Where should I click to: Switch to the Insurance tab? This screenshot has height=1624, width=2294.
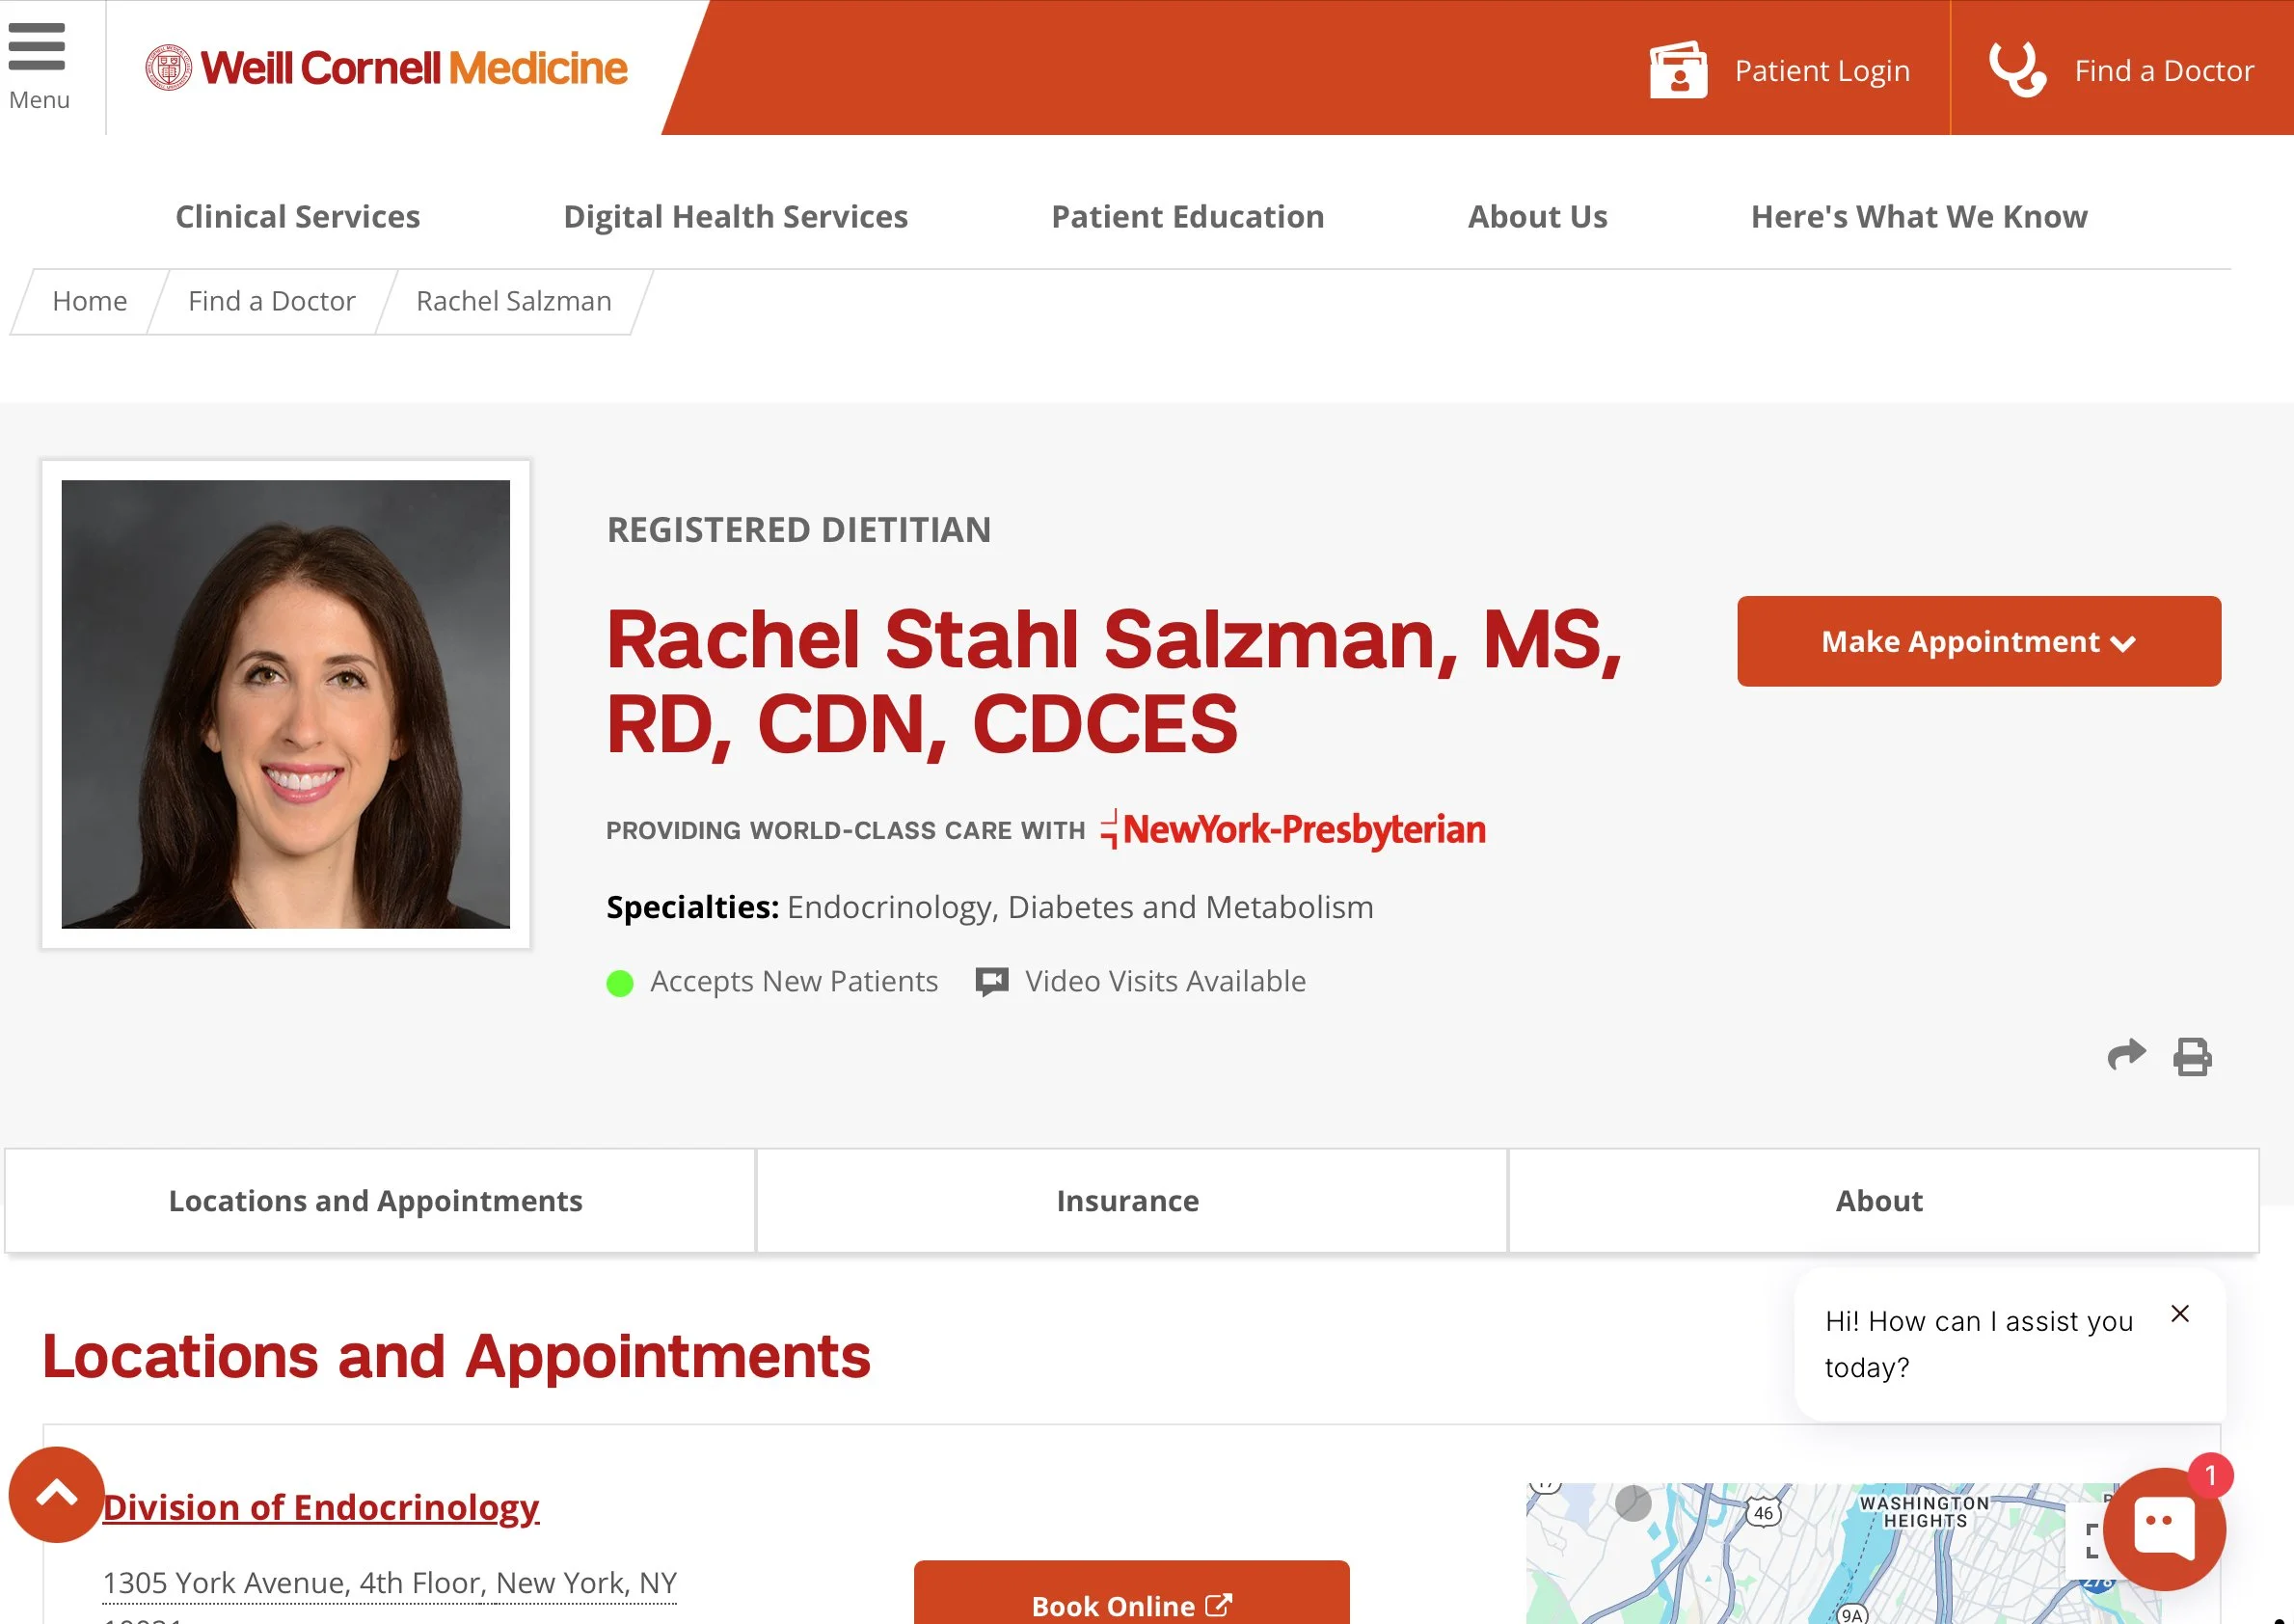tap(1128, 1200)
